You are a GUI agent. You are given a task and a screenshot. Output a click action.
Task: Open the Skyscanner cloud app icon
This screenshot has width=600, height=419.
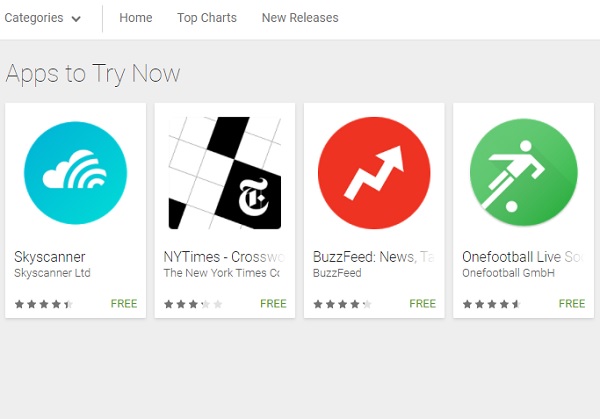click(x=75, y=173)
